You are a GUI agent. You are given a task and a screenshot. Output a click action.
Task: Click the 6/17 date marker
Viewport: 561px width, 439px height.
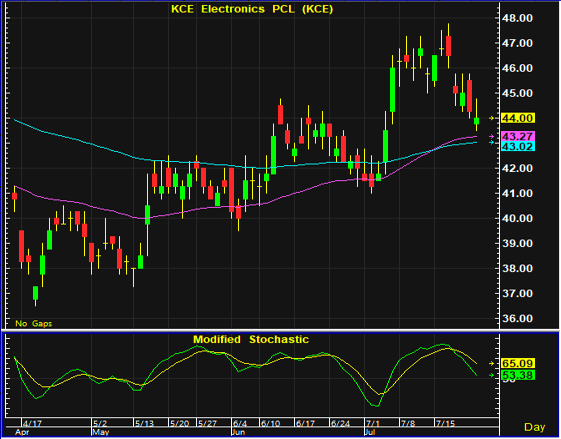tap(305, 423)
